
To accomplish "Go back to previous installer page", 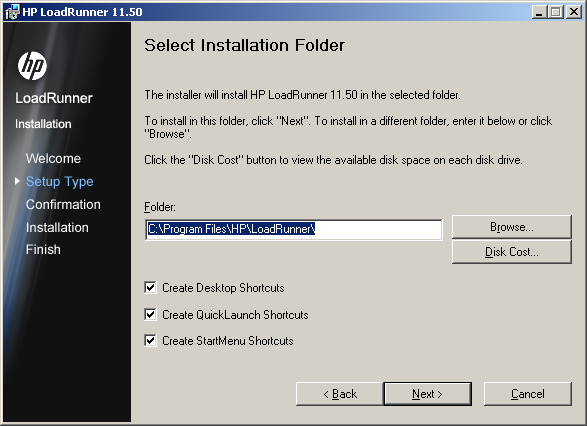I will [x=340, y=394].
